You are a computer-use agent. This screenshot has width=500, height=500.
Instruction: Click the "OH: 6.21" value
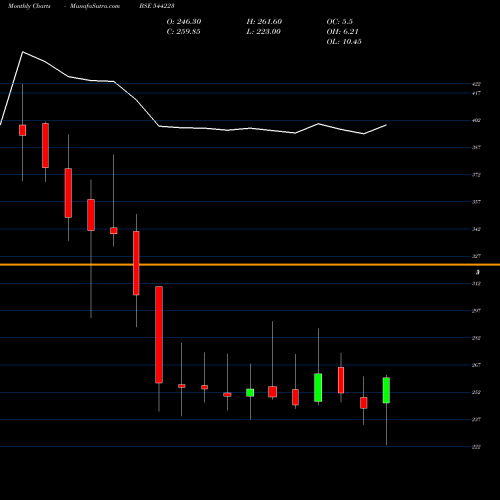point(342,32)
